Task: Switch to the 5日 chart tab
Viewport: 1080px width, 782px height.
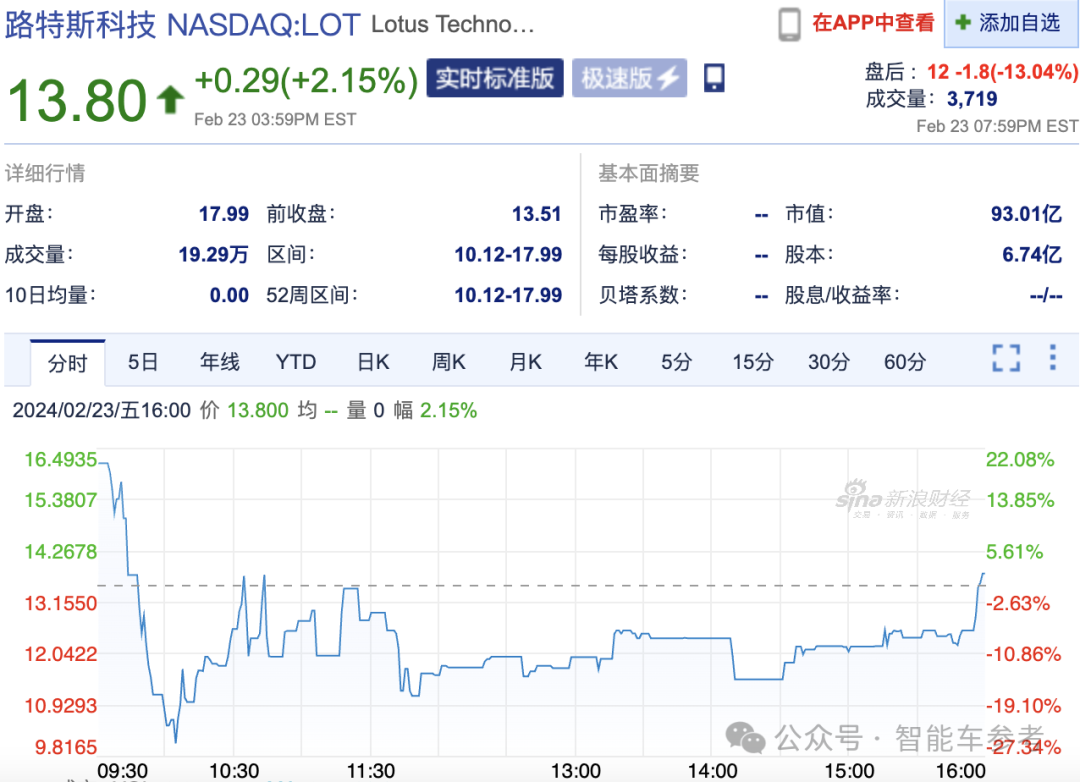Action: (143, 362)
